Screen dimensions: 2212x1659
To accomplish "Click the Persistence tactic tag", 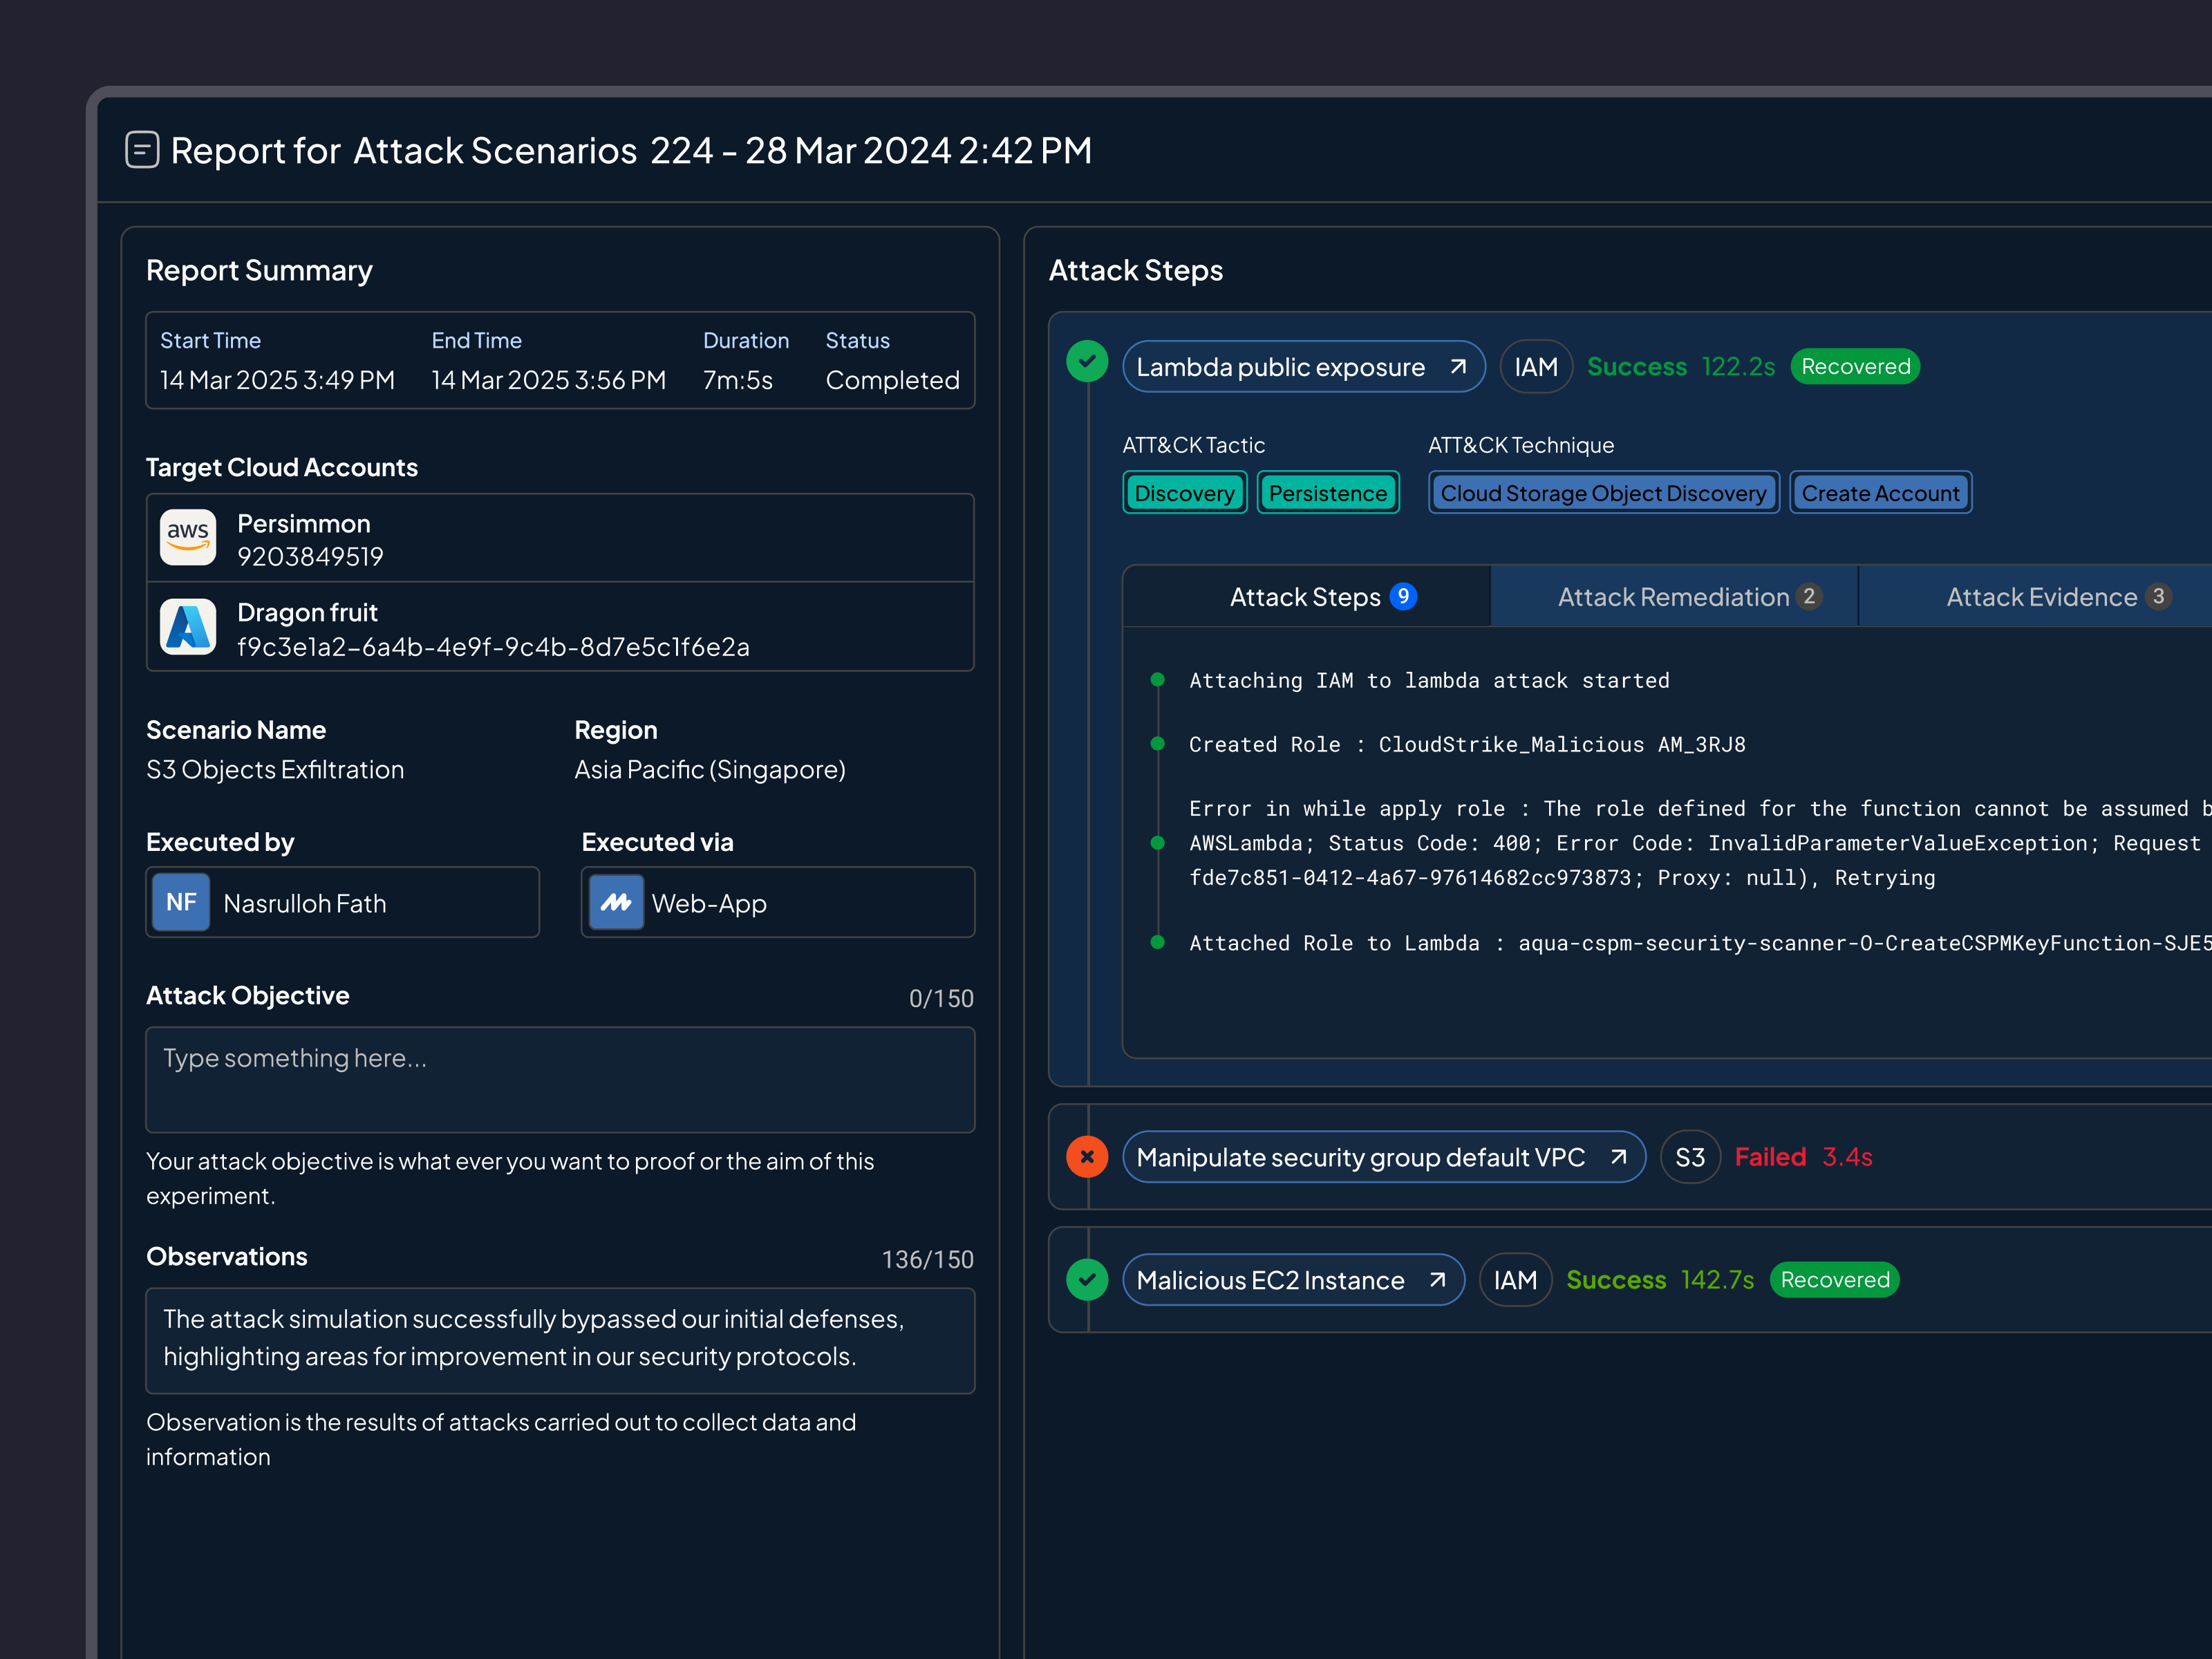I will pos(1327,493).
